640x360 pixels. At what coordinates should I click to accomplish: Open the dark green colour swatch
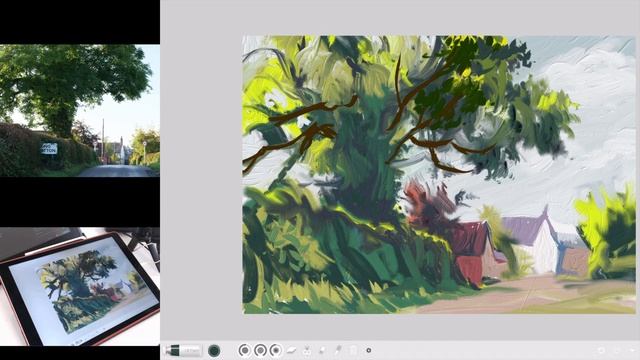click(214, 351)
